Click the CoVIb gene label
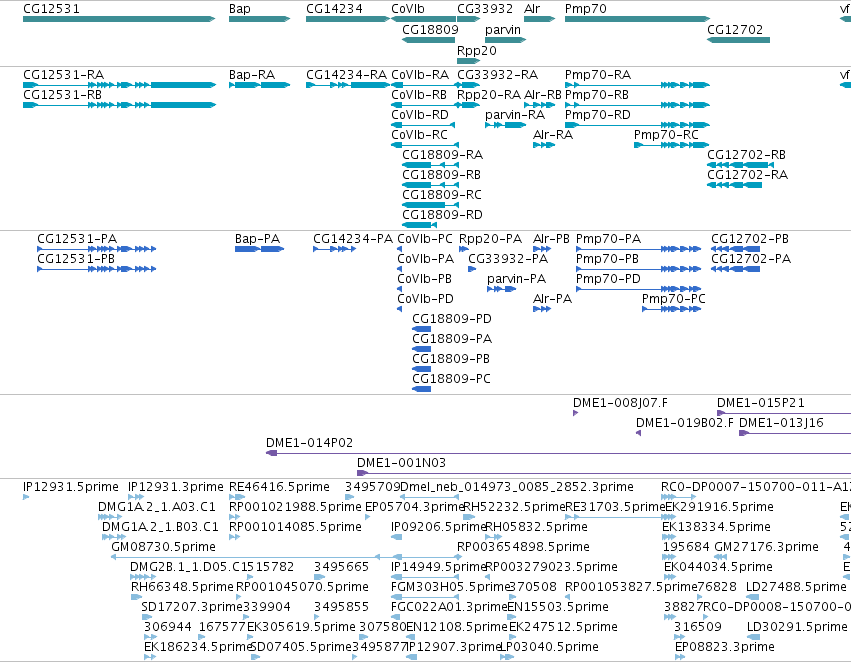851x662 pixels. (408, 9)
